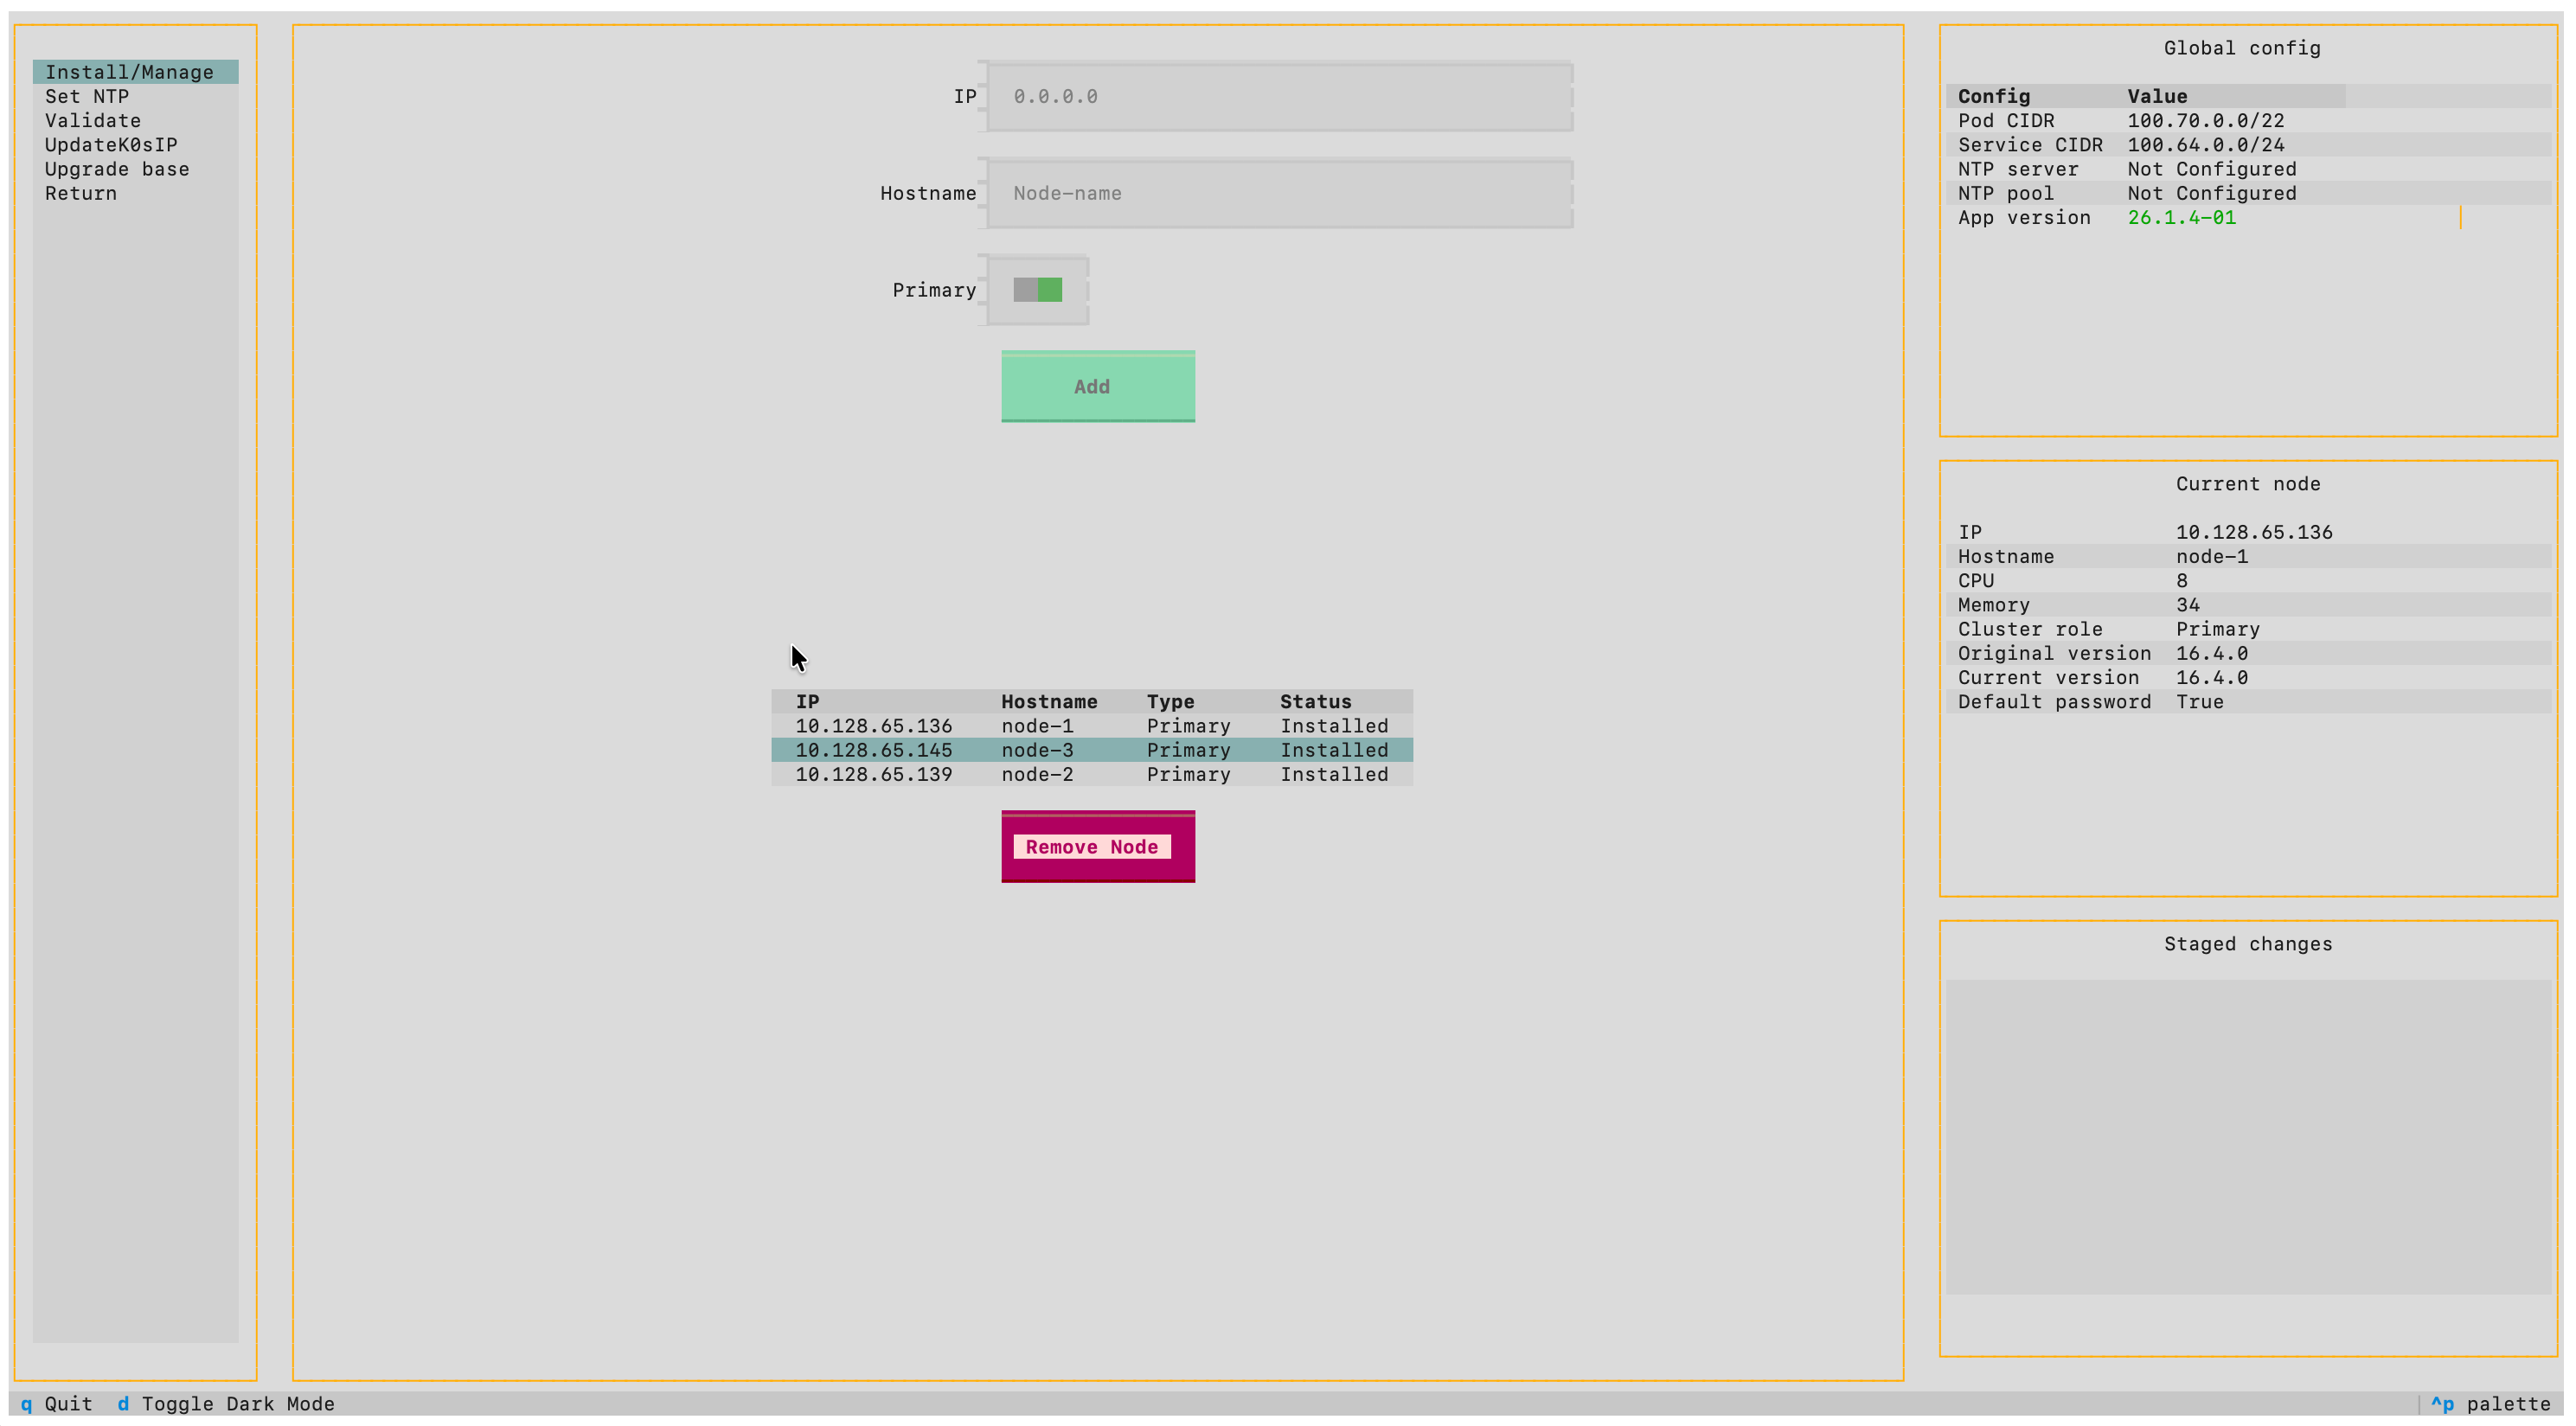2576x1426 pixels.
Task: Click the Remove Node button
Action: [1098, 847]
